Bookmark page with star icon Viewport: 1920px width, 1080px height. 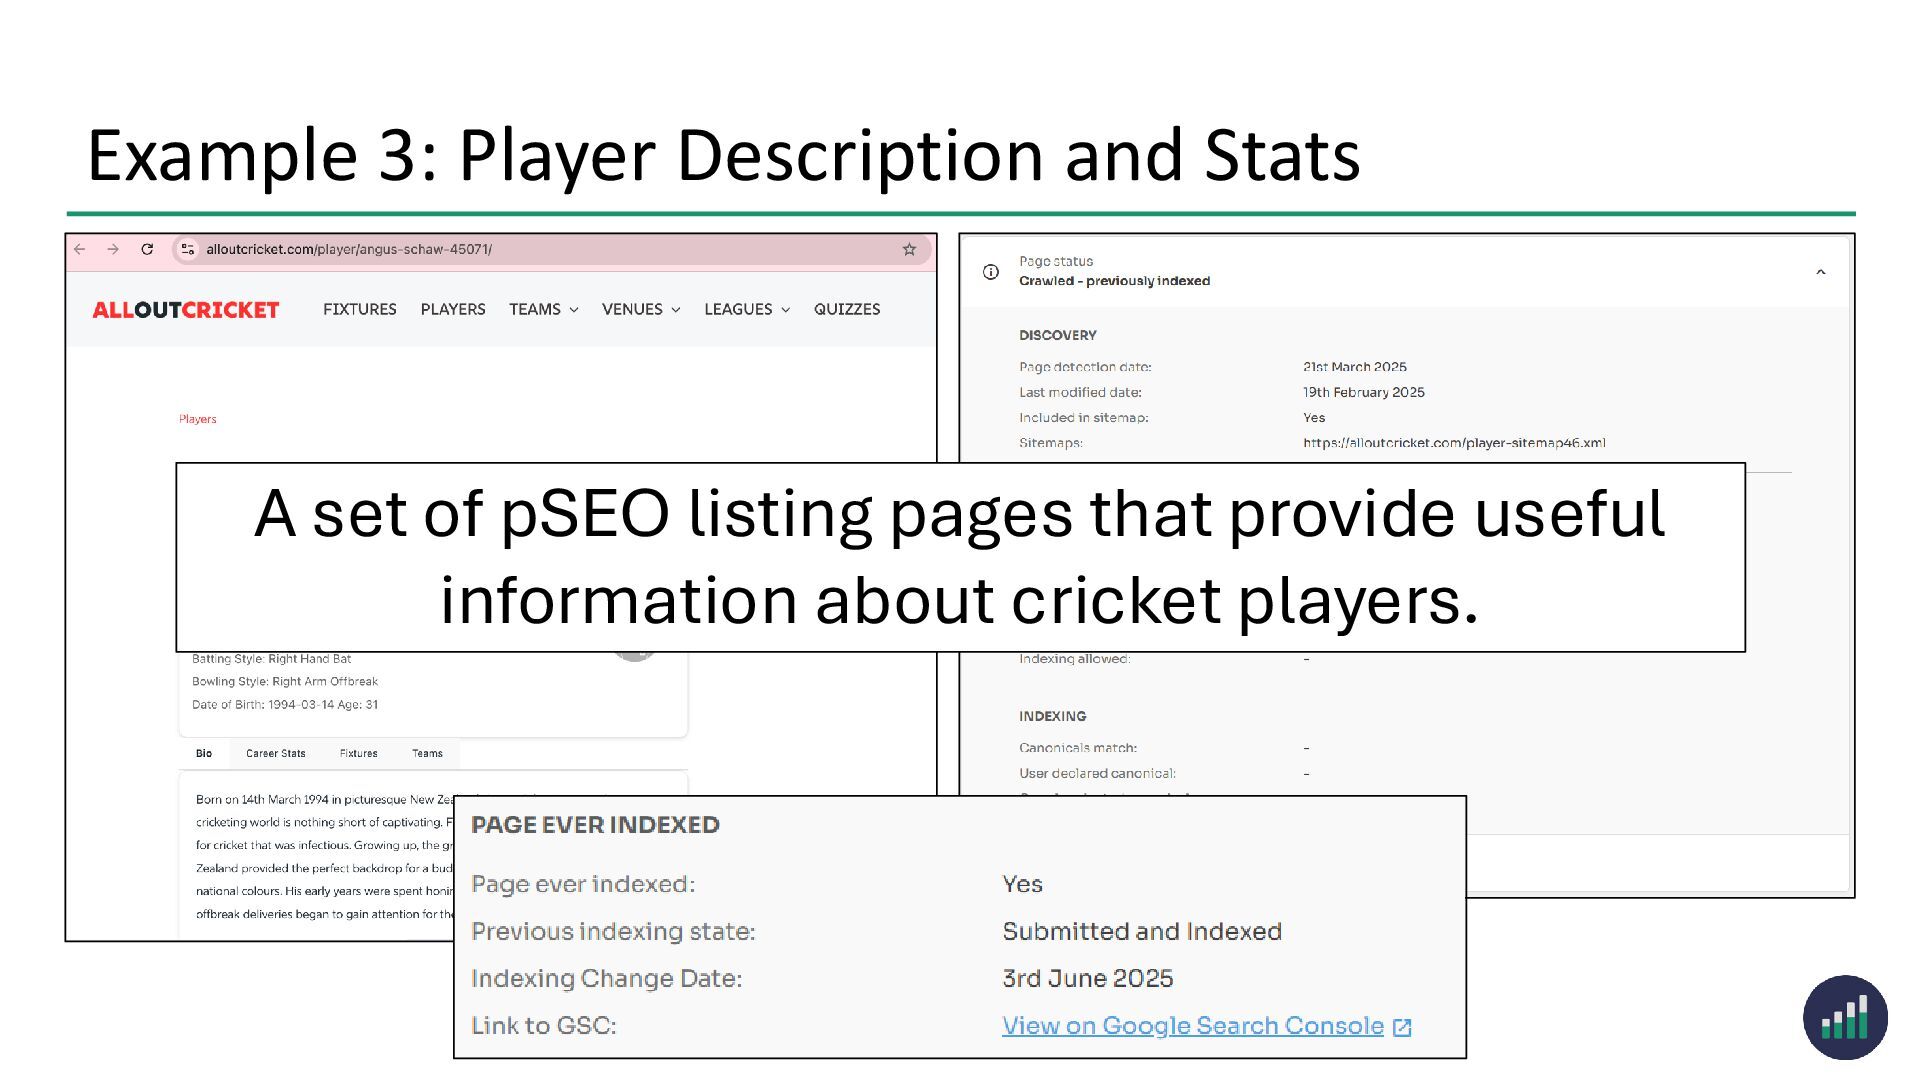click(909, 250)
